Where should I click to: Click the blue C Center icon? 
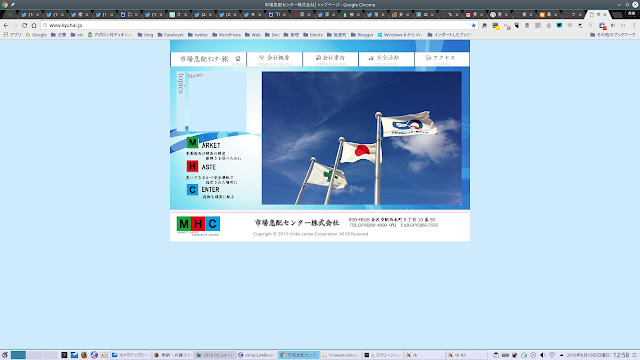(192, 190)
